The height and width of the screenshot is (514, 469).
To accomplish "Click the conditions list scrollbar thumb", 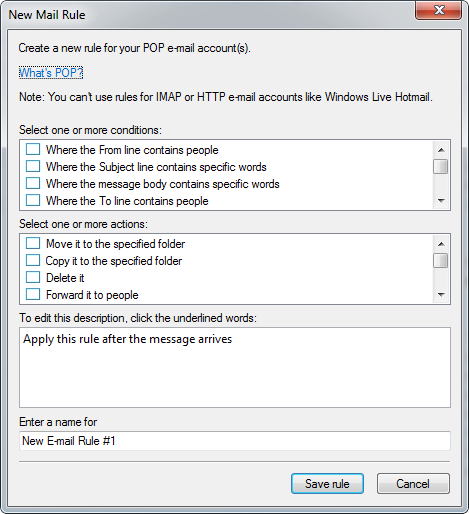I will pyautogui.click(x=441, y=167).
